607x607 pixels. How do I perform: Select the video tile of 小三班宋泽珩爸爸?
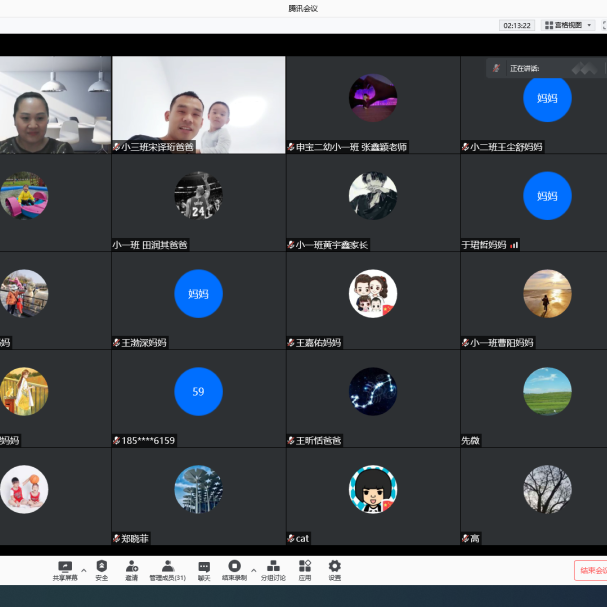(199, 105)
